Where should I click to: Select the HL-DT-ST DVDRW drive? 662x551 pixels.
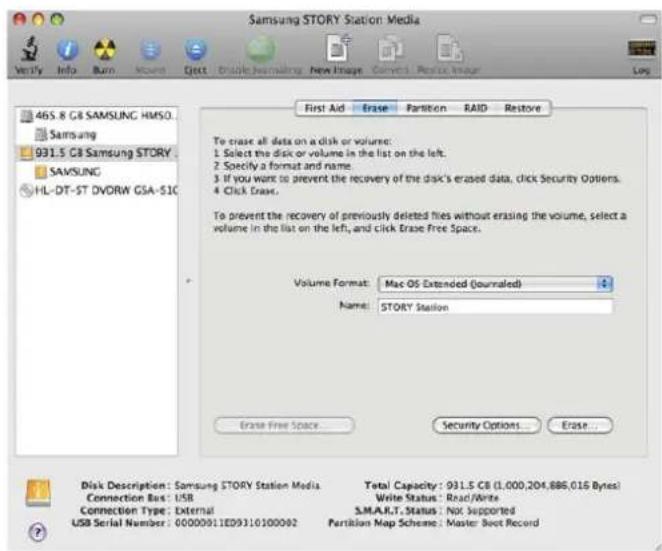pyautogui.click(x=97, y=190)
